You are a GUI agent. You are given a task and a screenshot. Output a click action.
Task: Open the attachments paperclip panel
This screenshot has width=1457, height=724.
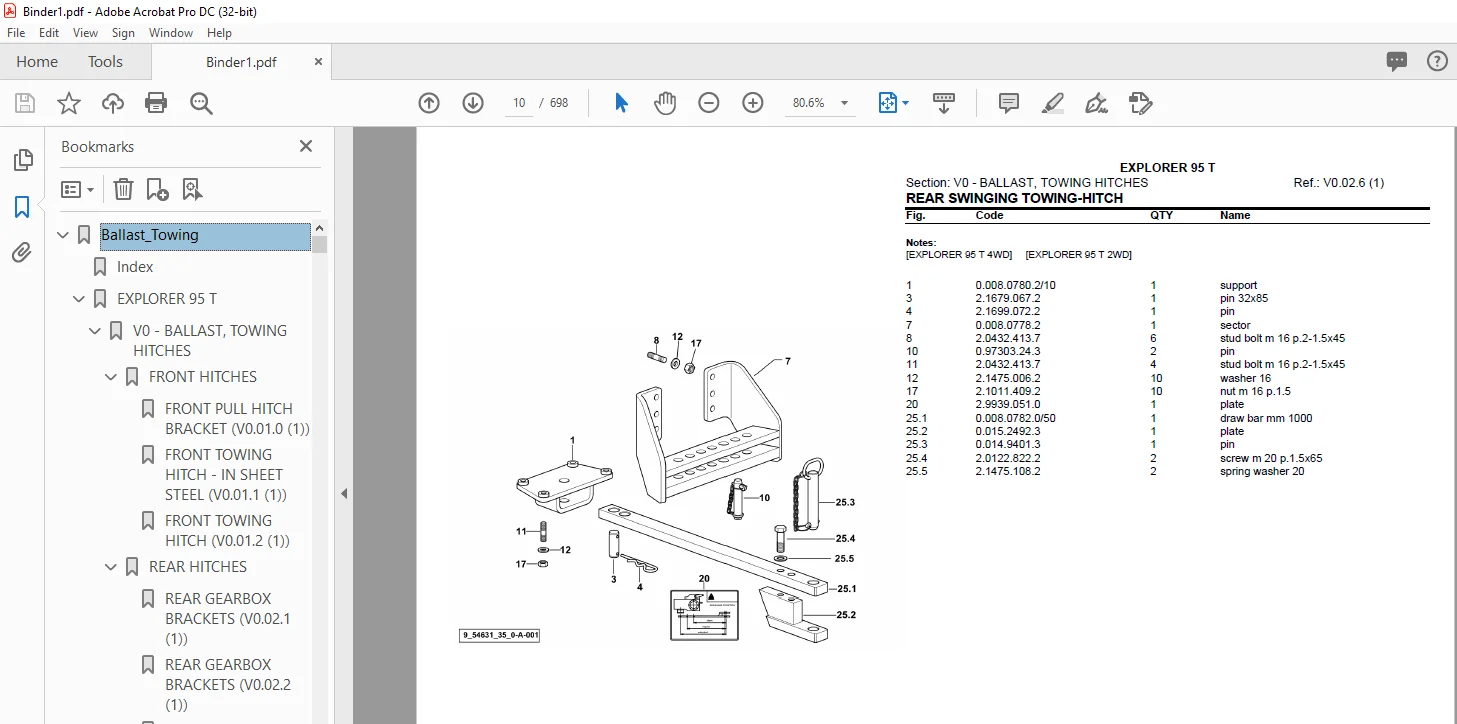(22, 253)
